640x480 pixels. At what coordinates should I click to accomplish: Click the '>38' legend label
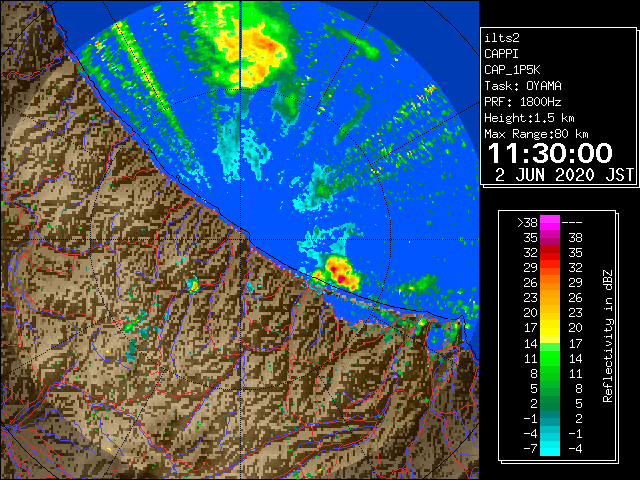point(527,222)
